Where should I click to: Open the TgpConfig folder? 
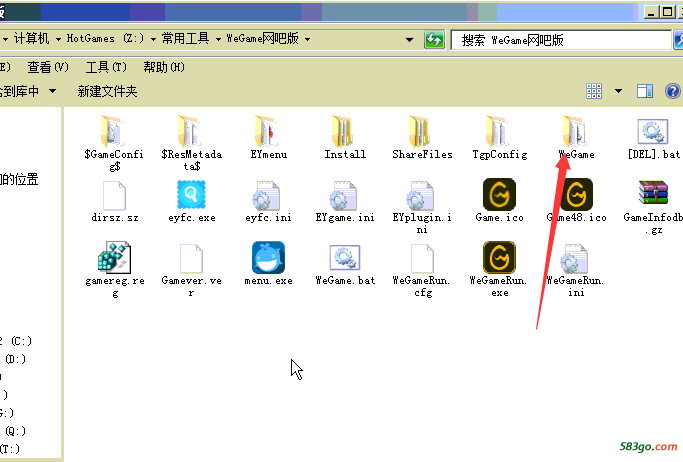point(500,137)
